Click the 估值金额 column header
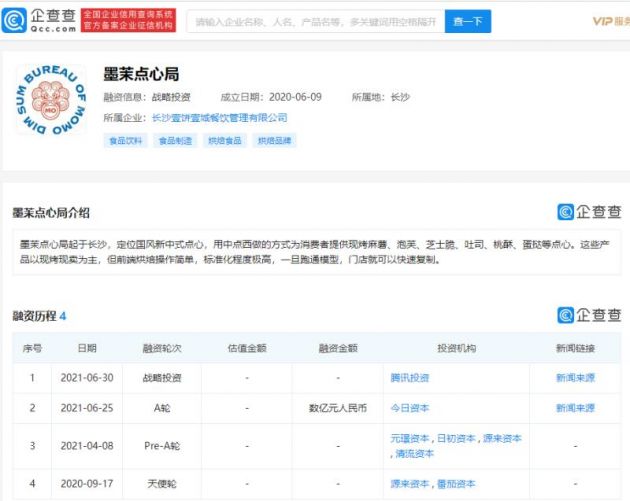 tap(247, 348)
